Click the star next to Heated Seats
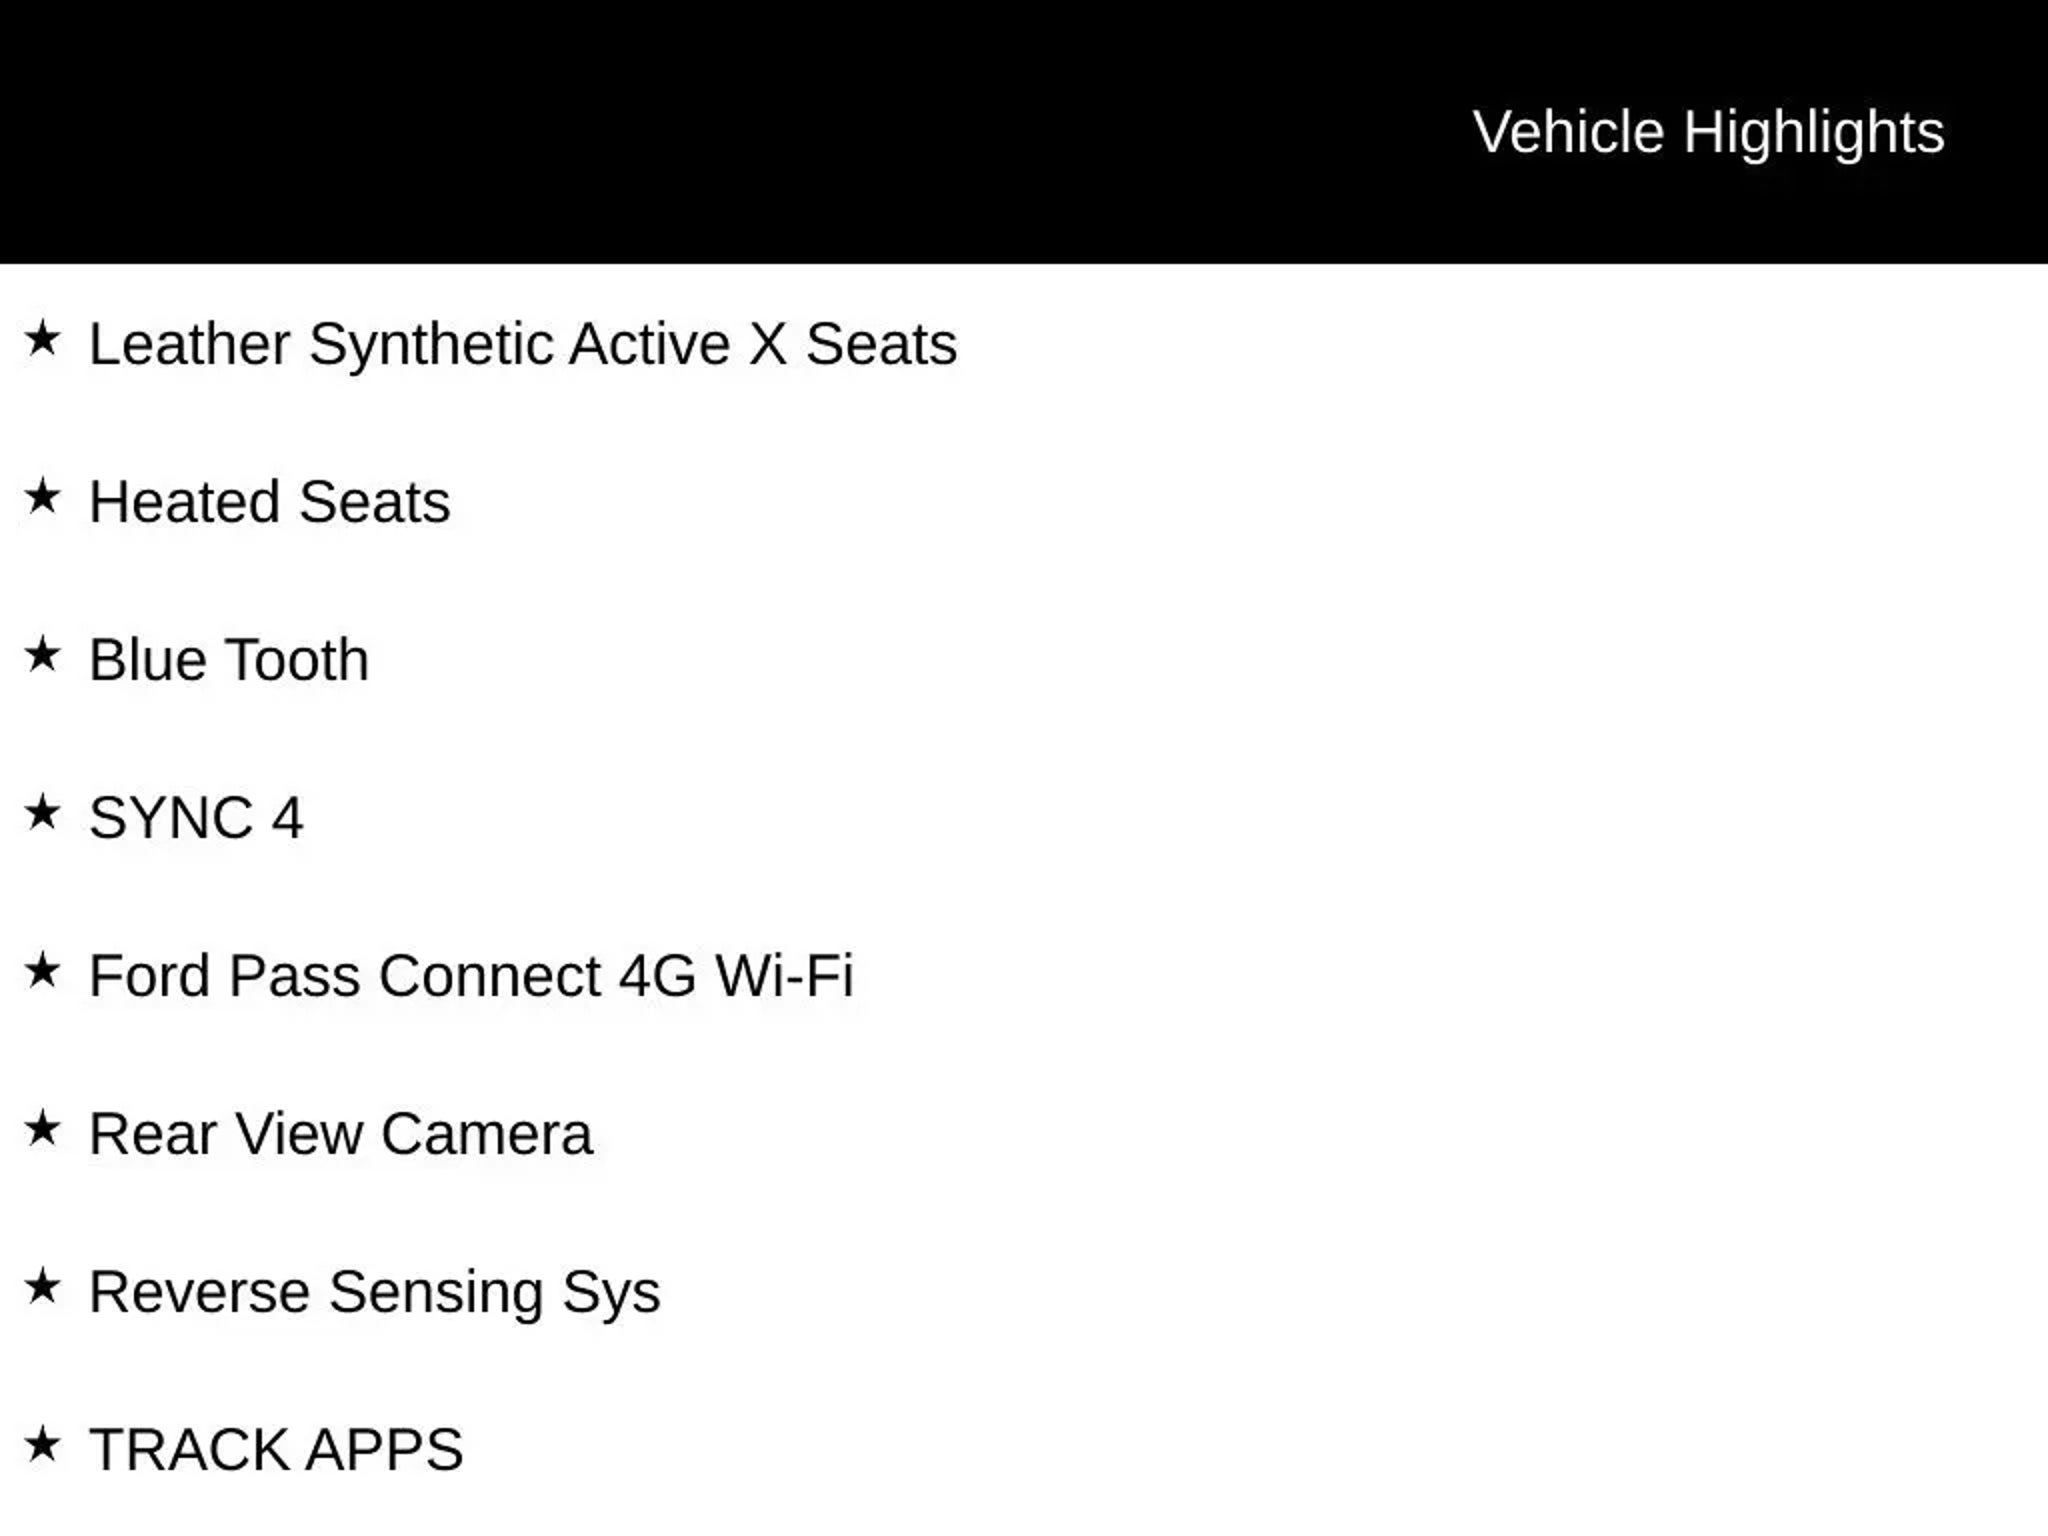The image size is (2048, 1536). click(42, 497)
